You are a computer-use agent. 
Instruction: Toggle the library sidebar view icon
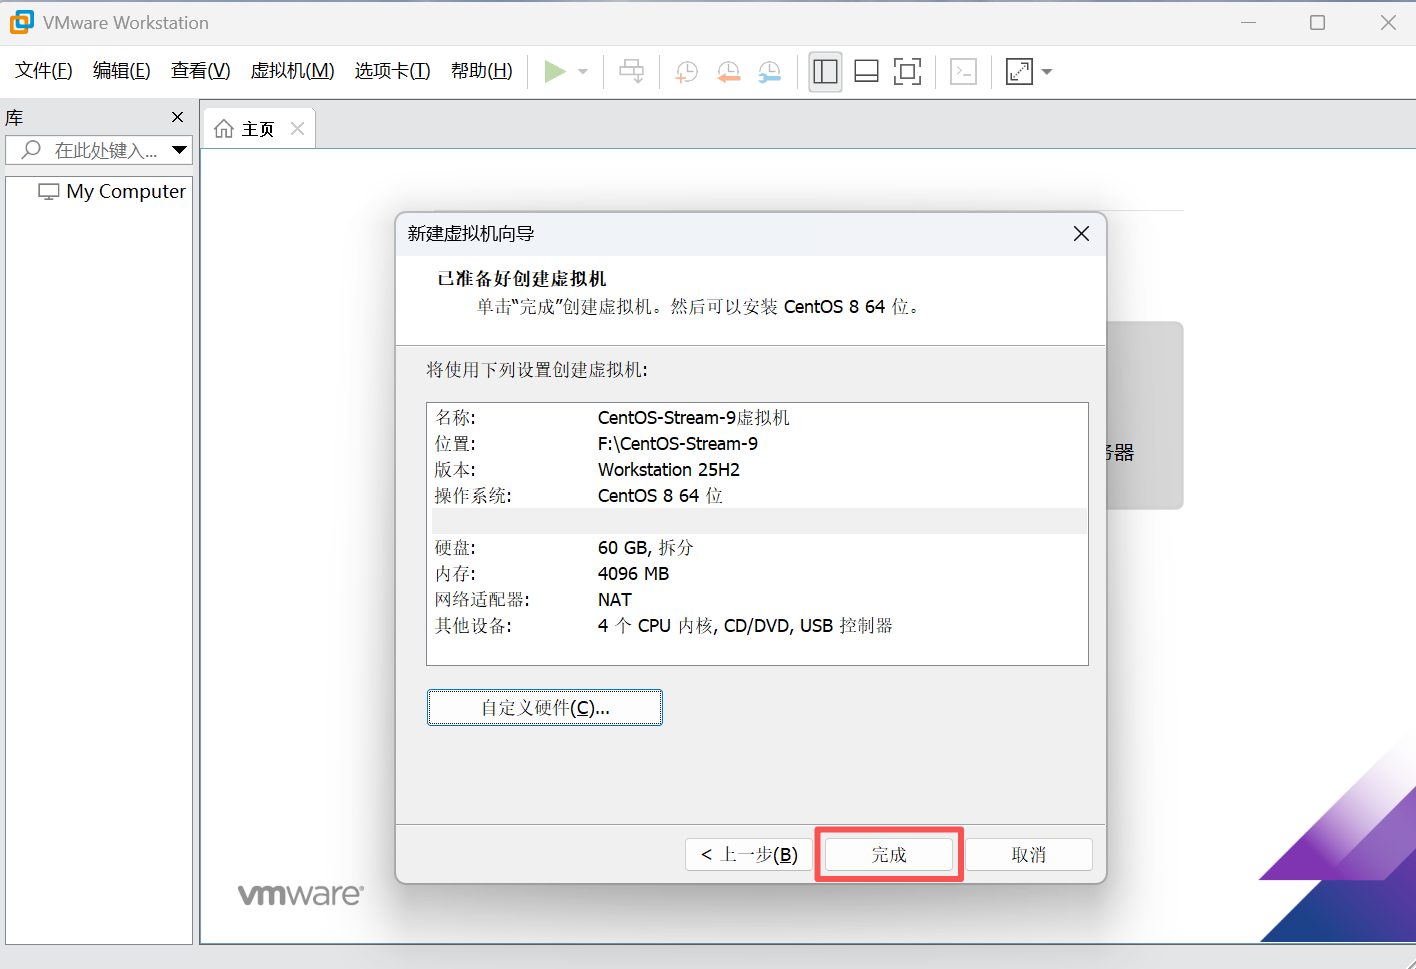point(825,71)
